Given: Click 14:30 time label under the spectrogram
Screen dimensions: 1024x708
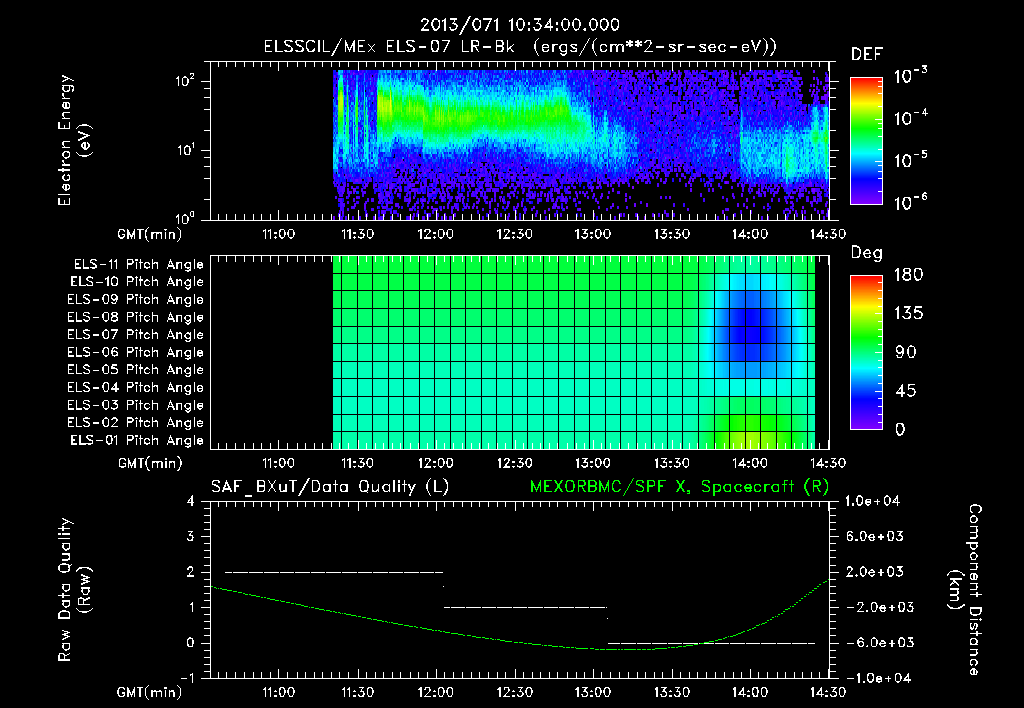Looking at the screenshot, I should [x=828, y=234].
